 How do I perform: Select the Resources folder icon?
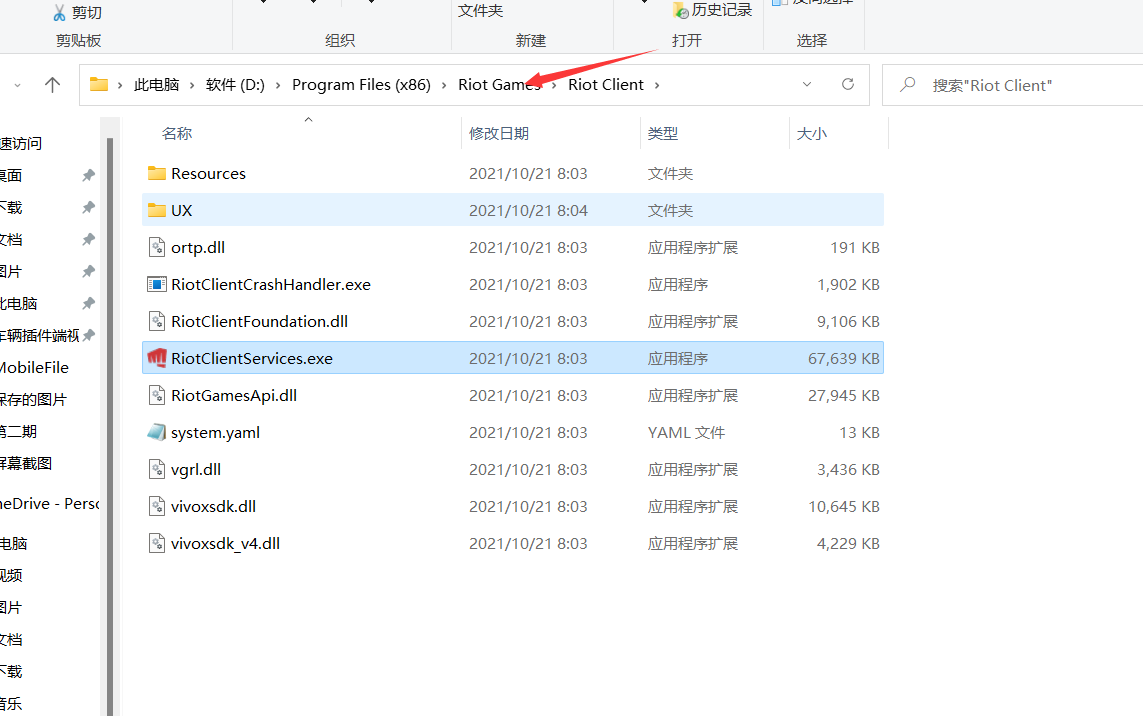(x=157, y=174)
